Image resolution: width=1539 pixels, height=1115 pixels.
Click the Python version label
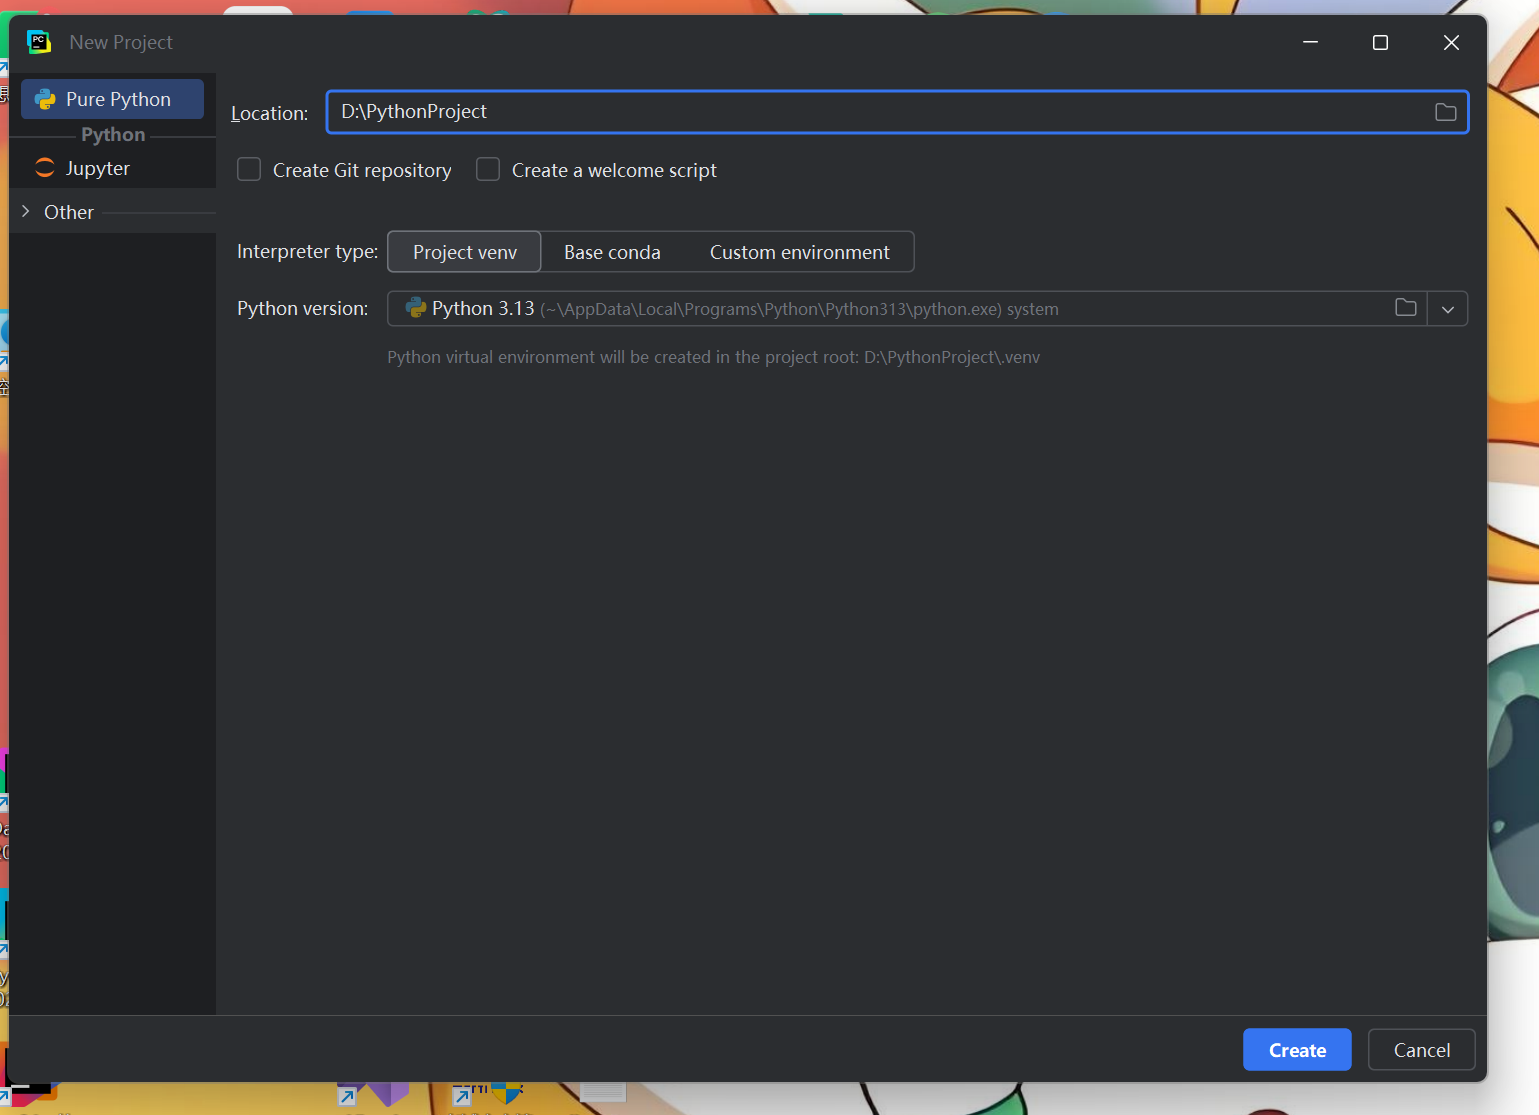pyautogui.click(x=302, y=308)
